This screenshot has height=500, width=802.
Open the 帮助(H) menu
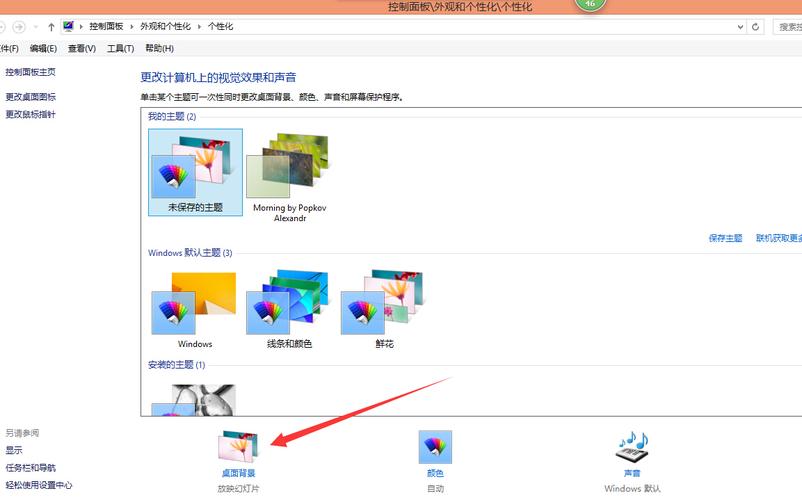159,49
